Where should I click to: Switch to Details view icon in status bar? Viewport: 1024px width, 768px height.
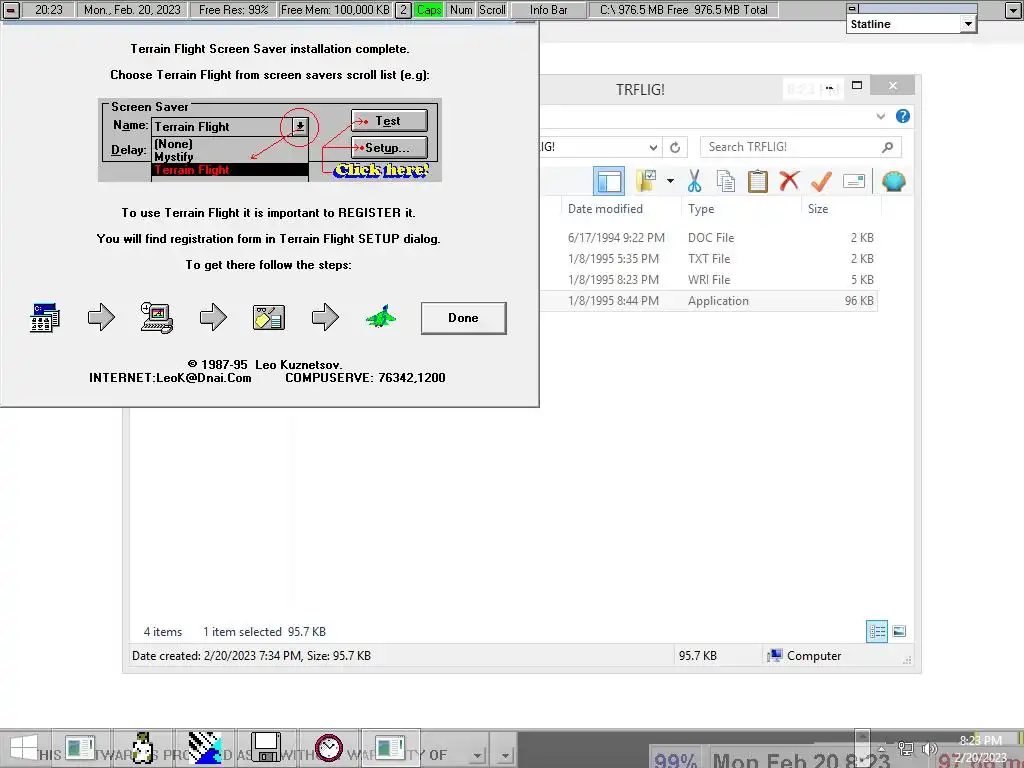click(876, 631)
